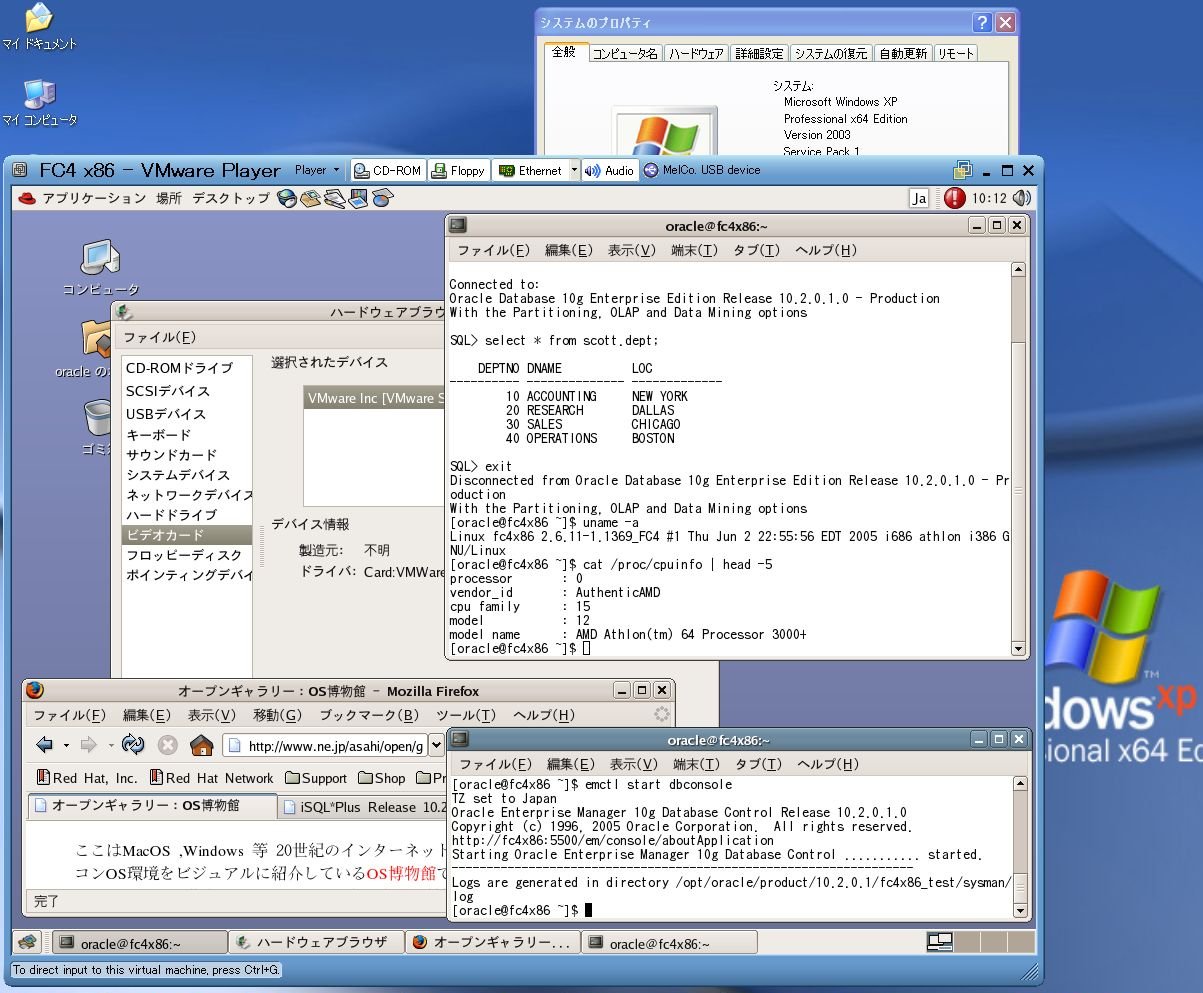Open the Support bookmark folder in Firefox
1203x993 pixels.
pos(316,778)
